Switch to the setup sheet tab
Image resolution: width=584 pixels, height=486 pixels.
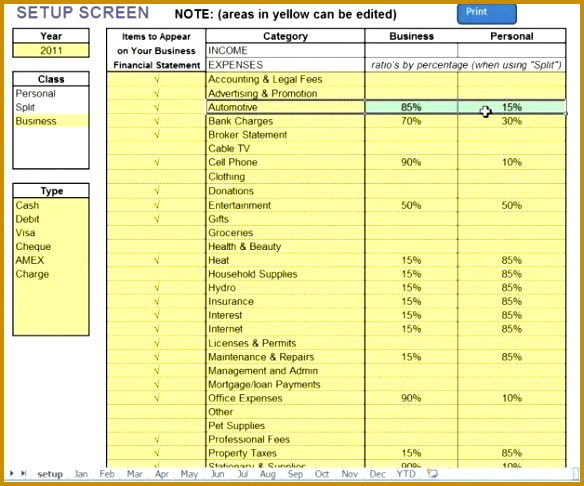50,474
